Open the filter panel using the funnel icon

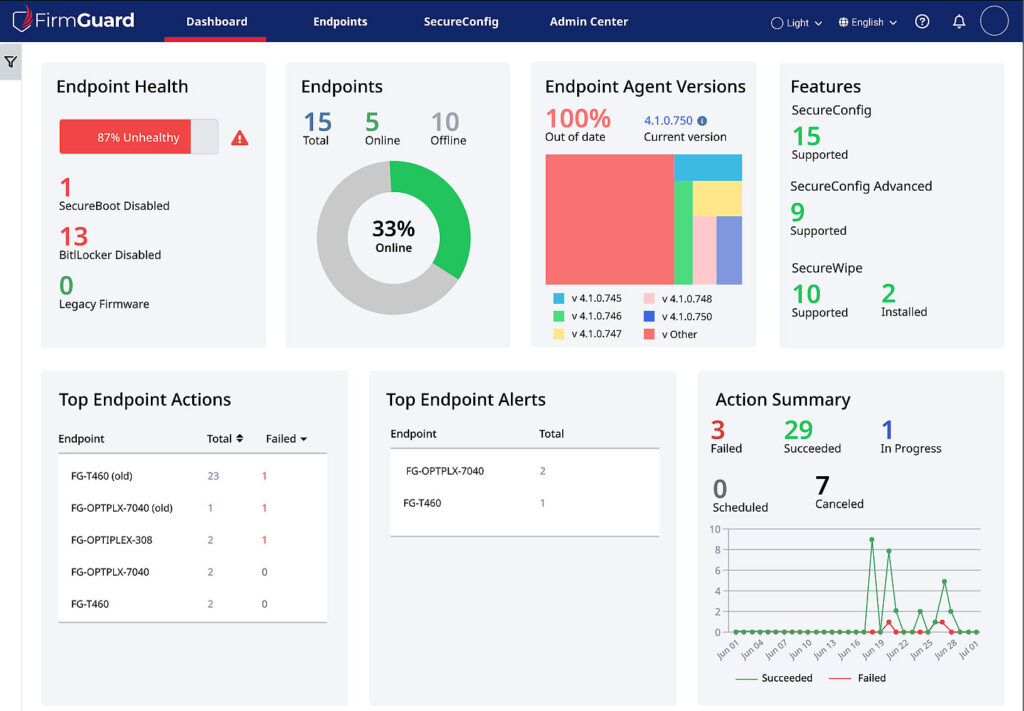(11, 61)
